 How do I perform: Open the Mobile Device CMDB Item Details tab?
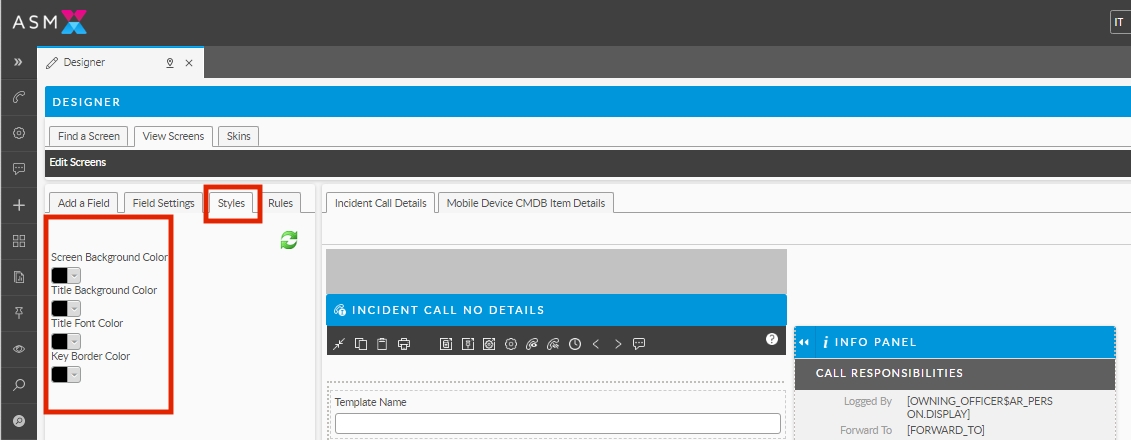[525, 203]
